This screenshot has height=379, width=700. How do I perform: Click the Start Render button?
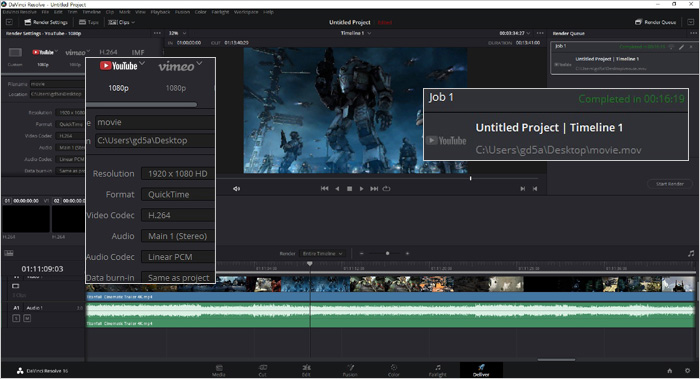pos(670,184)
